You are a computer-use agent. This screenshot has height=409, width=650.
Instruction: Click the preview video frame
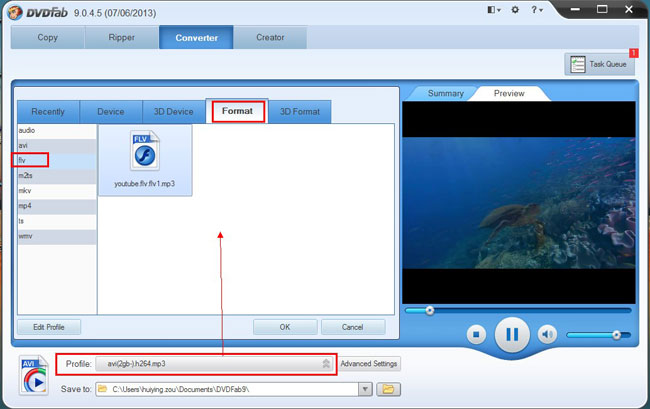(519, 203)
